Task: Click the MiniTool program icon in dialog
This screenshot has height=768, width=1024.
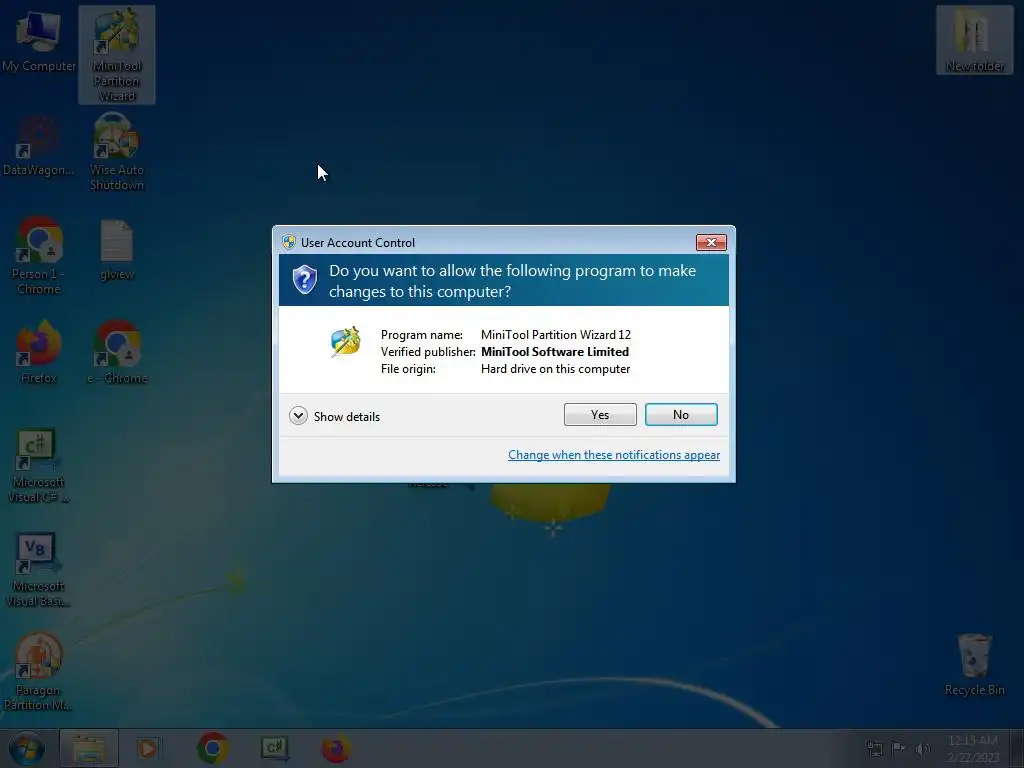Action: click(x=345, y=341)
